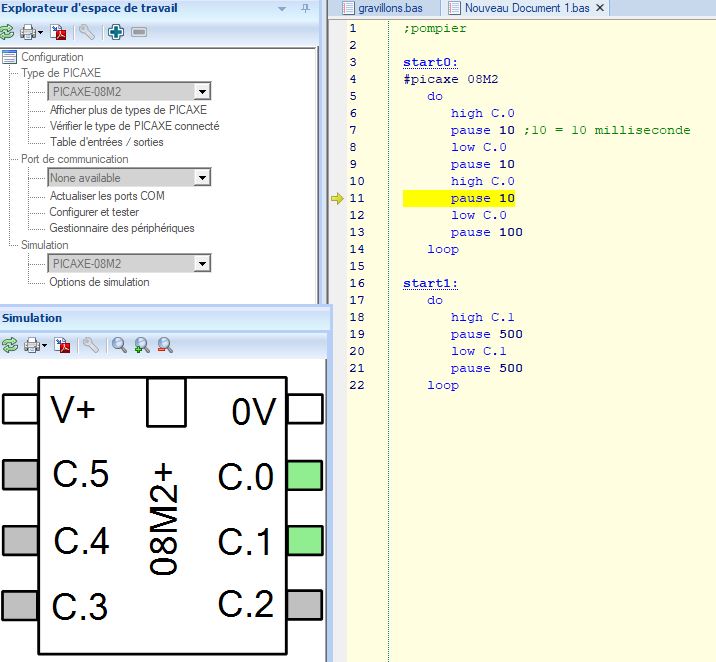This screenshot has height=662, width=716.
Task: Toggle the green C.0 pin pad
Action: pyautogui.click(x=304, y=475)
